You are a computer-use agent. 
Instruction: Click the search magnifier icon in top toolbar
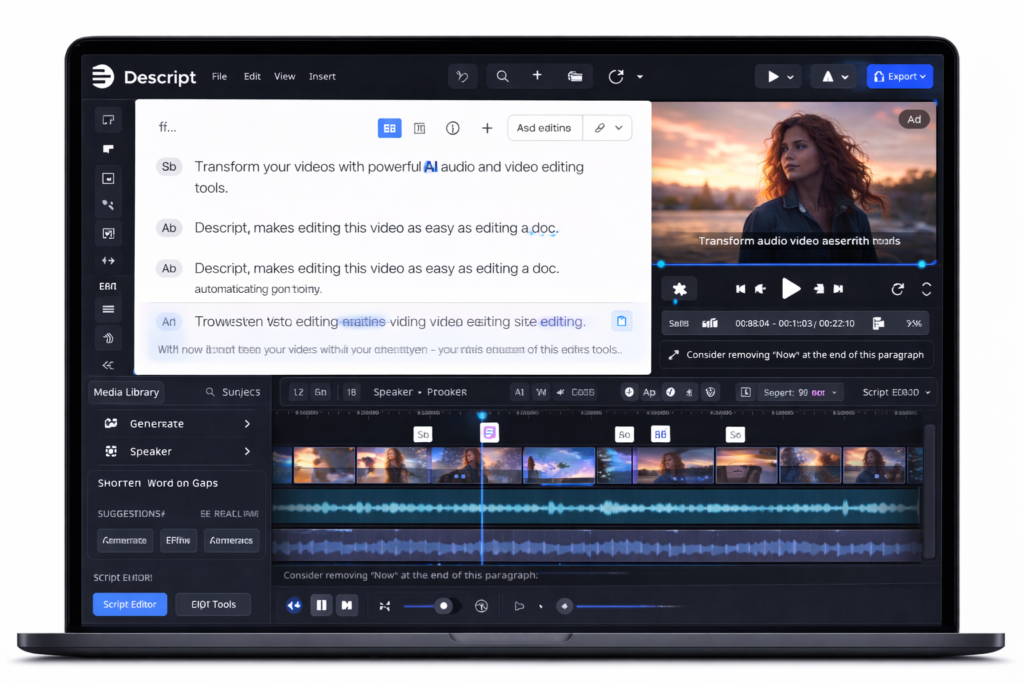pos(502,76)
